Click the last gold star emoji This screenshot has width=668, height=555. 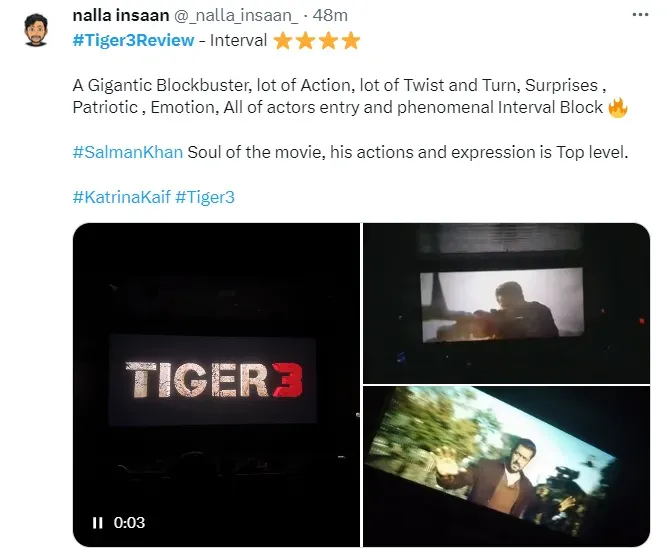351,41
